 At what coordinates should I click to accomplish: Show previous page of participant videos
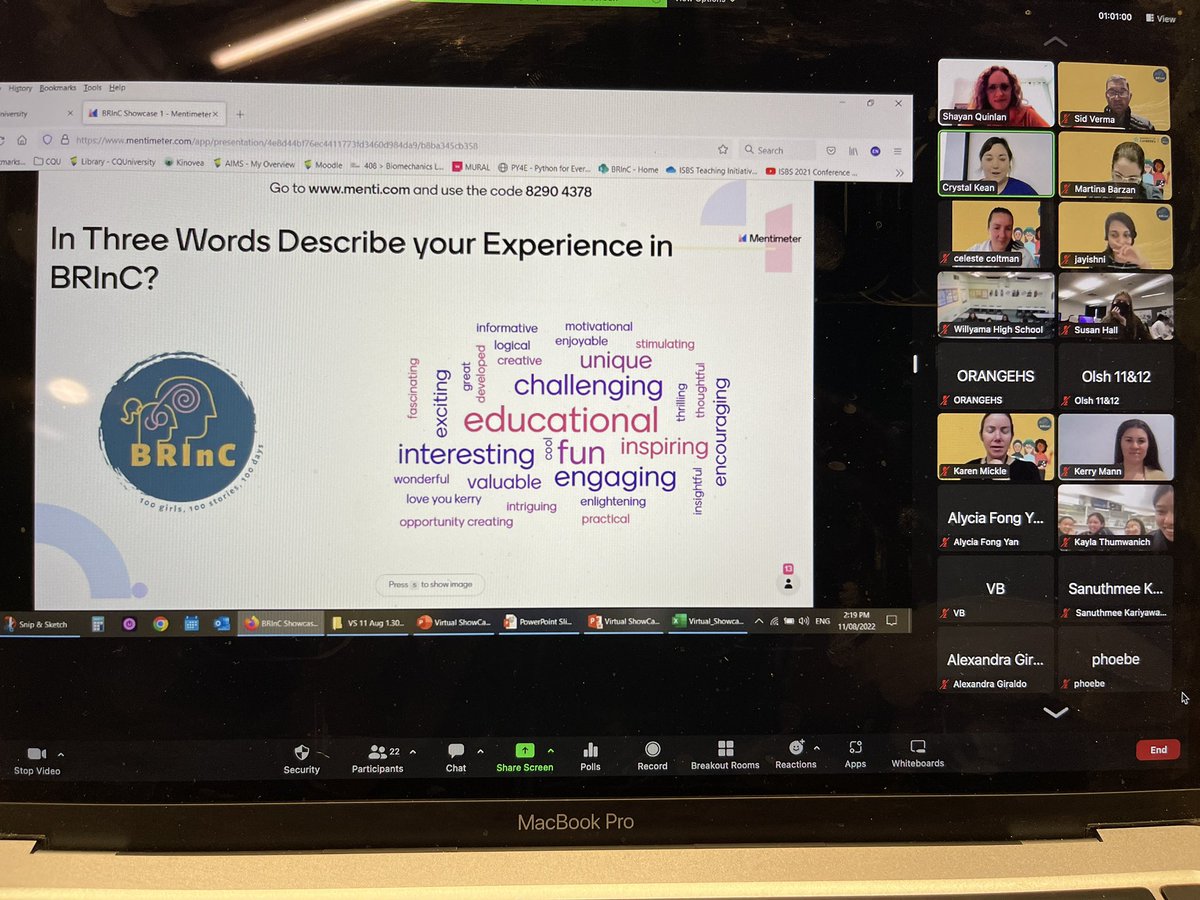pyautogui.click(x=1055, y=42)
